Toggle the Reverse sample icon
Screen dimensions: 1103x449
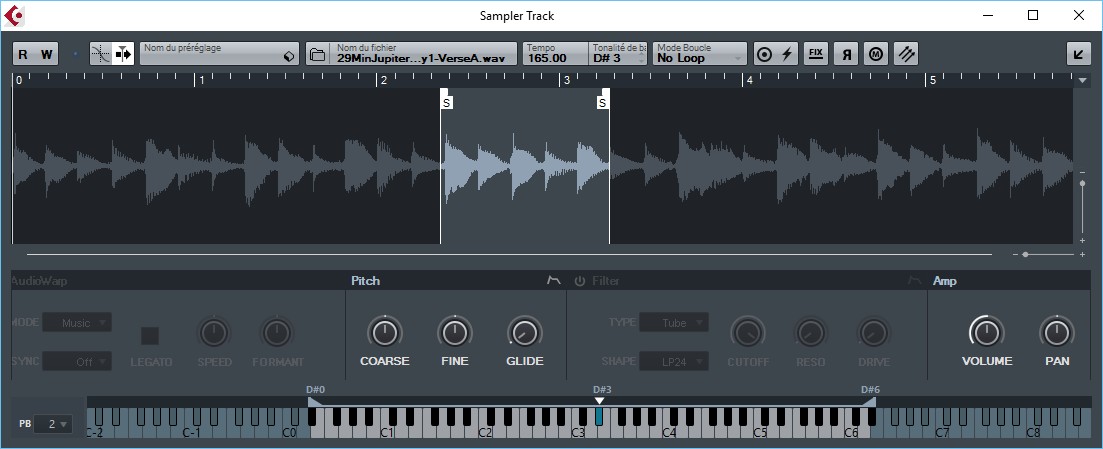pos(846,53)
